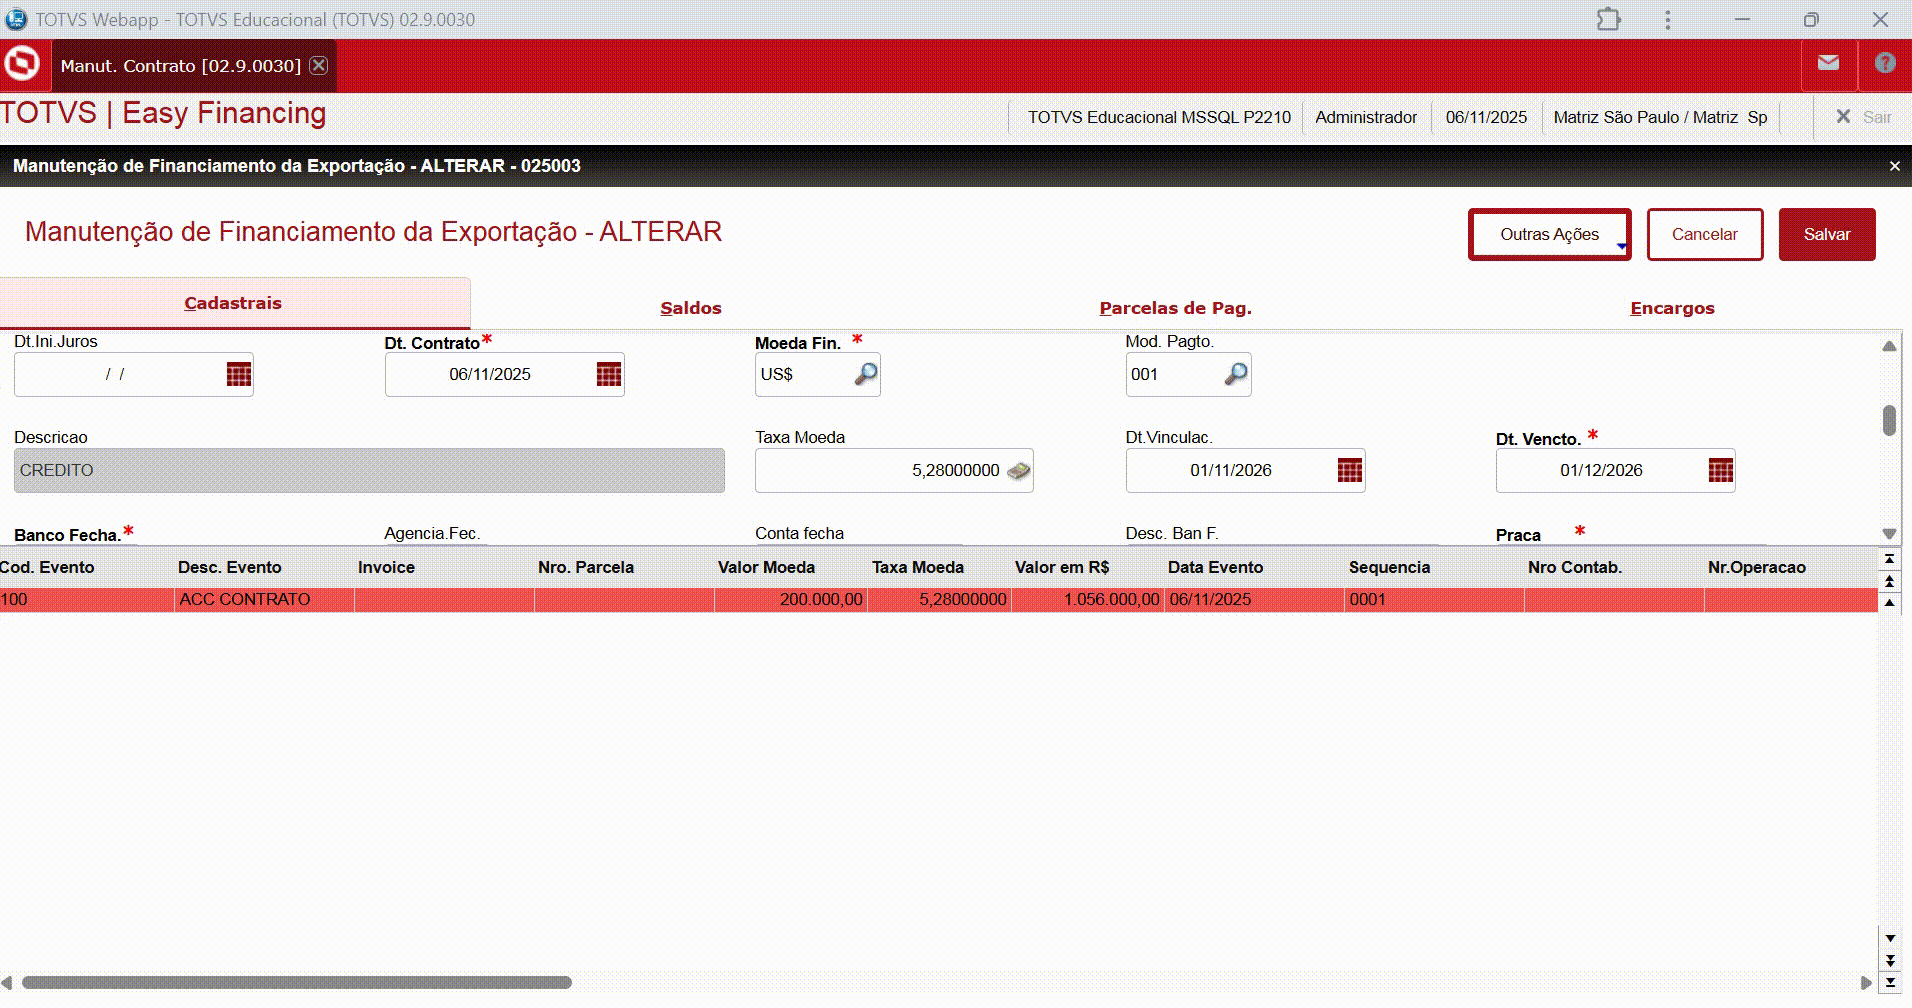Click the TOTVS Educacional MSSQL P2210 label
The height and width of the screenshot is (1008, 1912).
1159,117
